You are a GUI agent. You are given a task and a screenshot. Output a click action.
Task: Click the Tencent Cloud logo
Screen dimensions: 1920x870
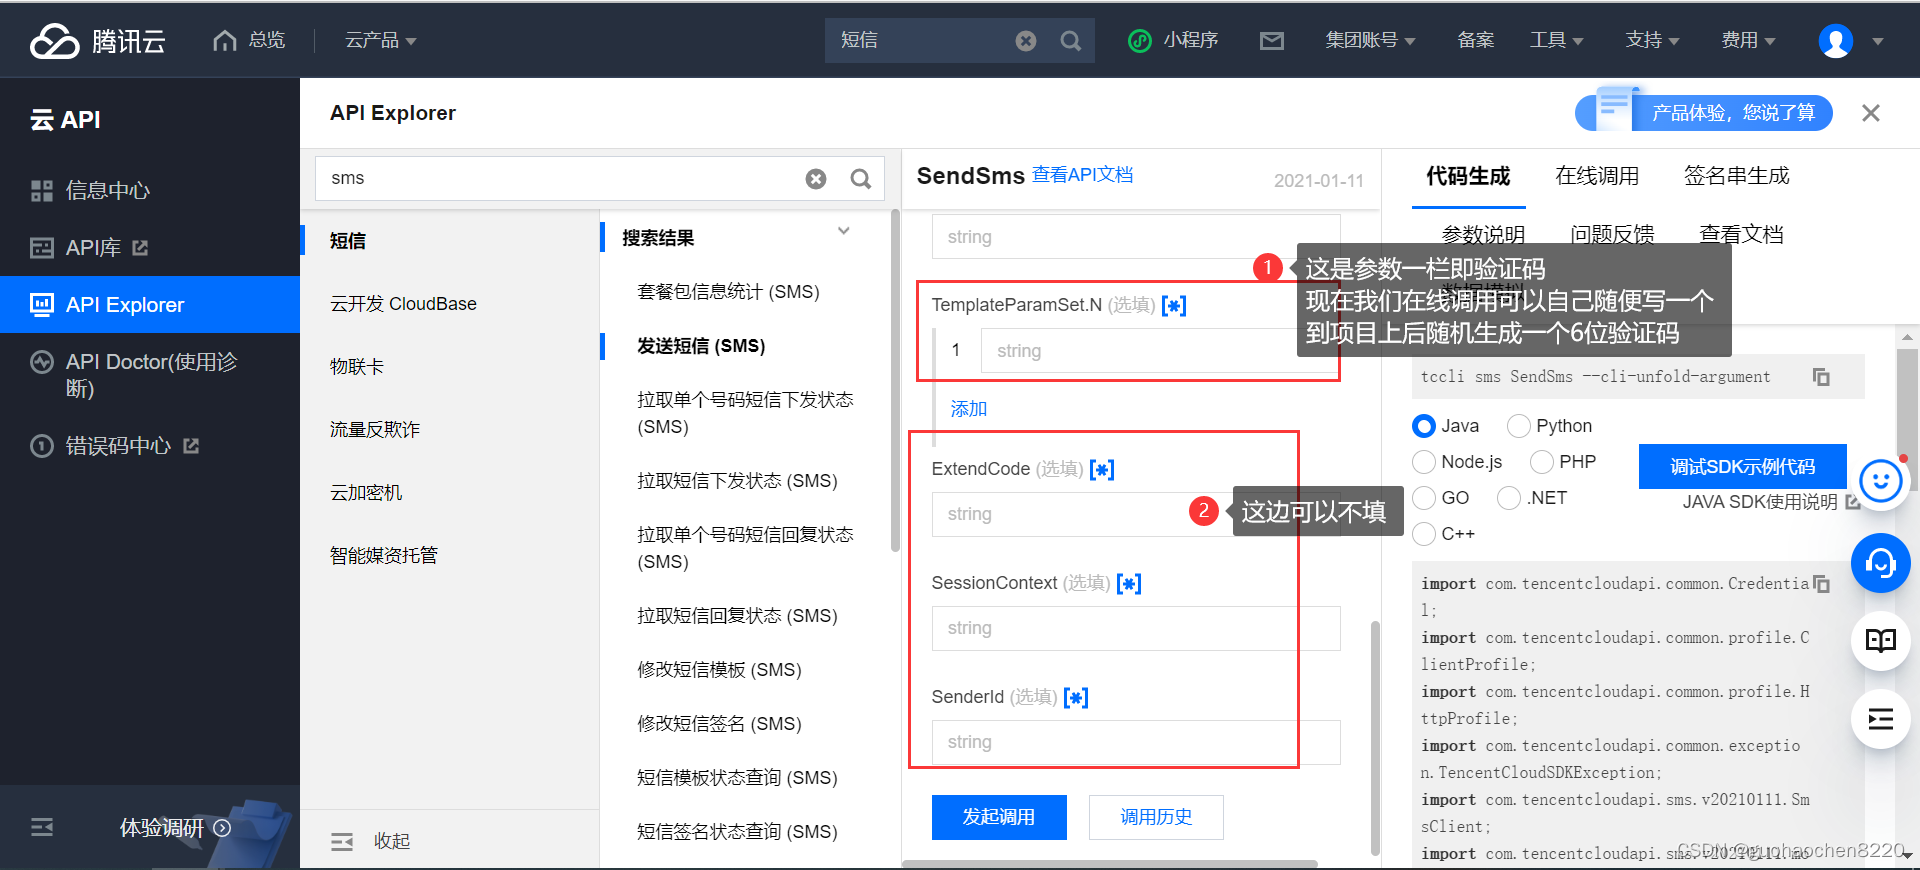point(98,40)
